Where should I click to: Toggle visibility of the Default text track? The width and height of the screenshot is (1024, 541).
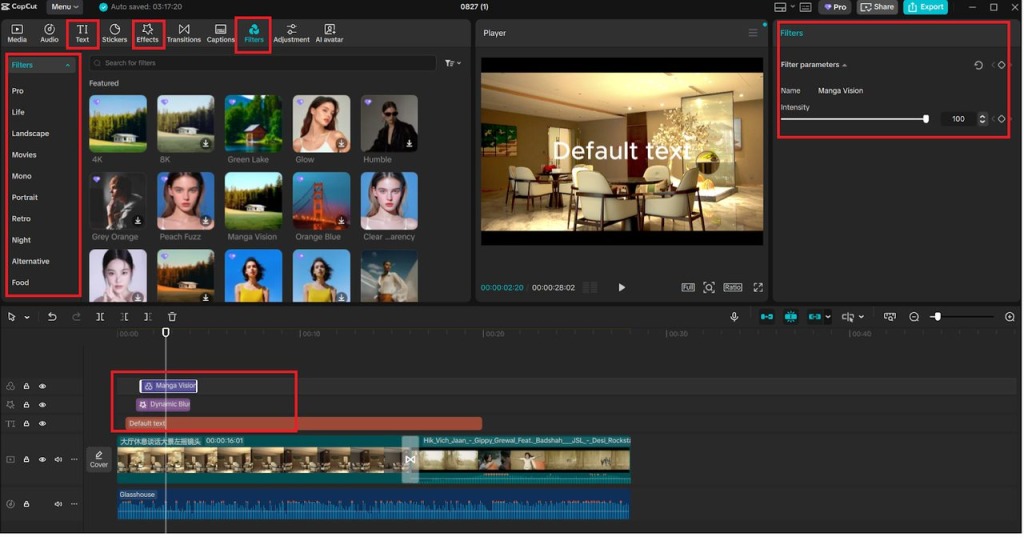[x=42, y=424]
